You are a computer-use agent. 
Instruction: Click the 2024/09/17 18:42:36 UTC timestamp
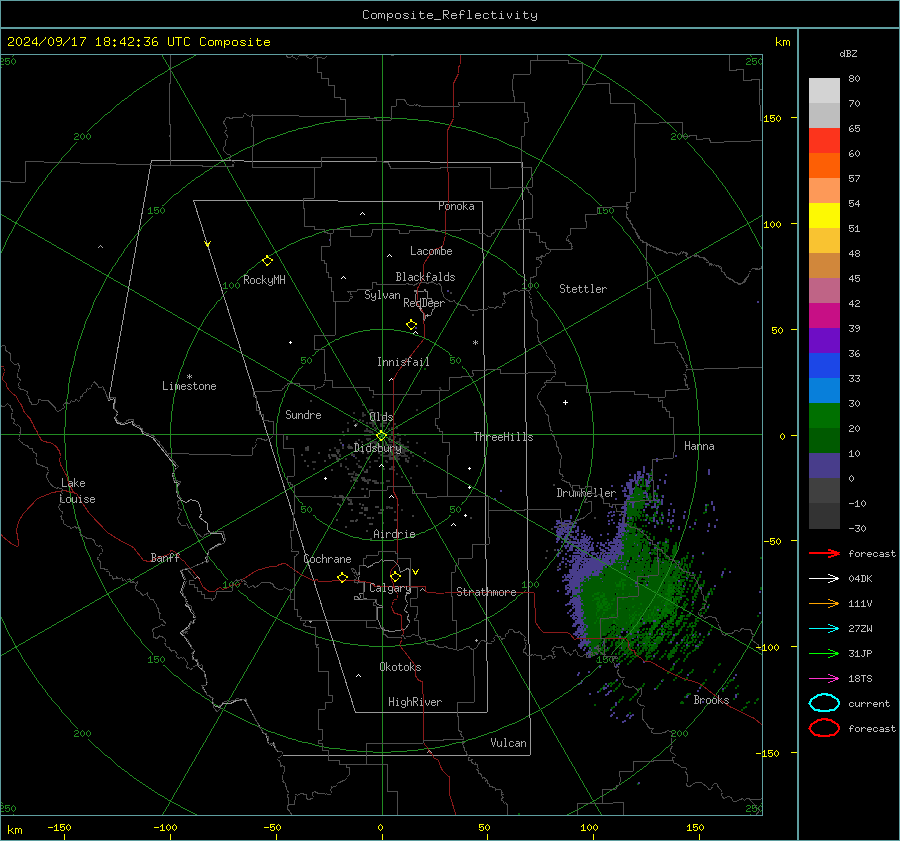[x=99, y=42]
